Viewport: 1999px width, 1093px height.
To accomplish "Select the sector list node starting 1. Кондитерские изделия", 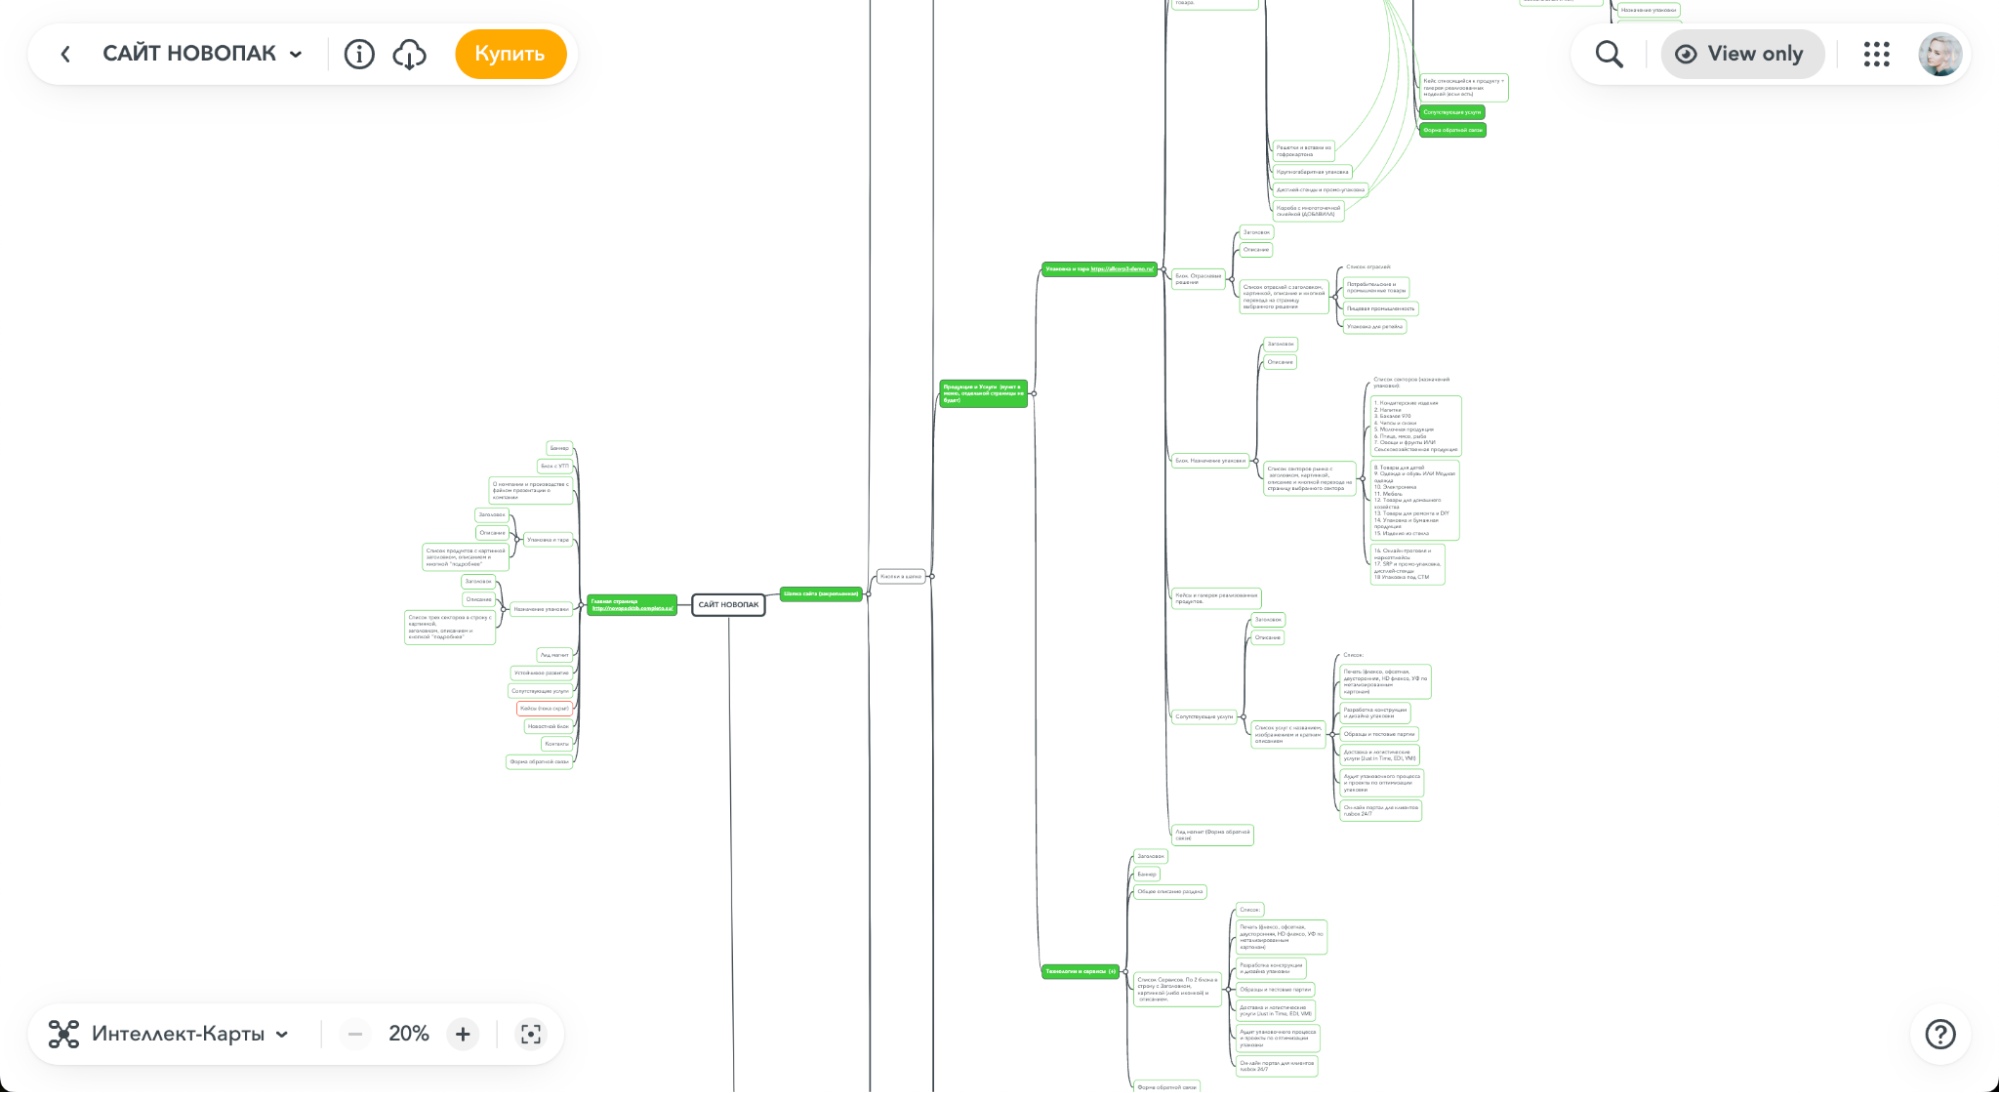I will point(1415,426).
